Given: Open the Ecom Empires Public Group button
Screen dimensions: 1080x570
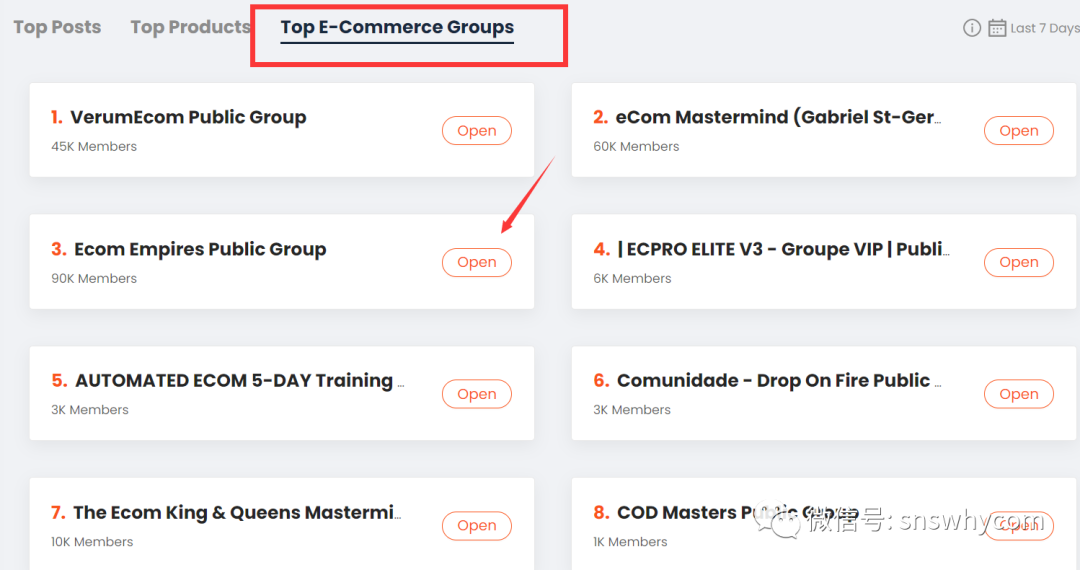Looking at the screenshot, I should 477,262.
